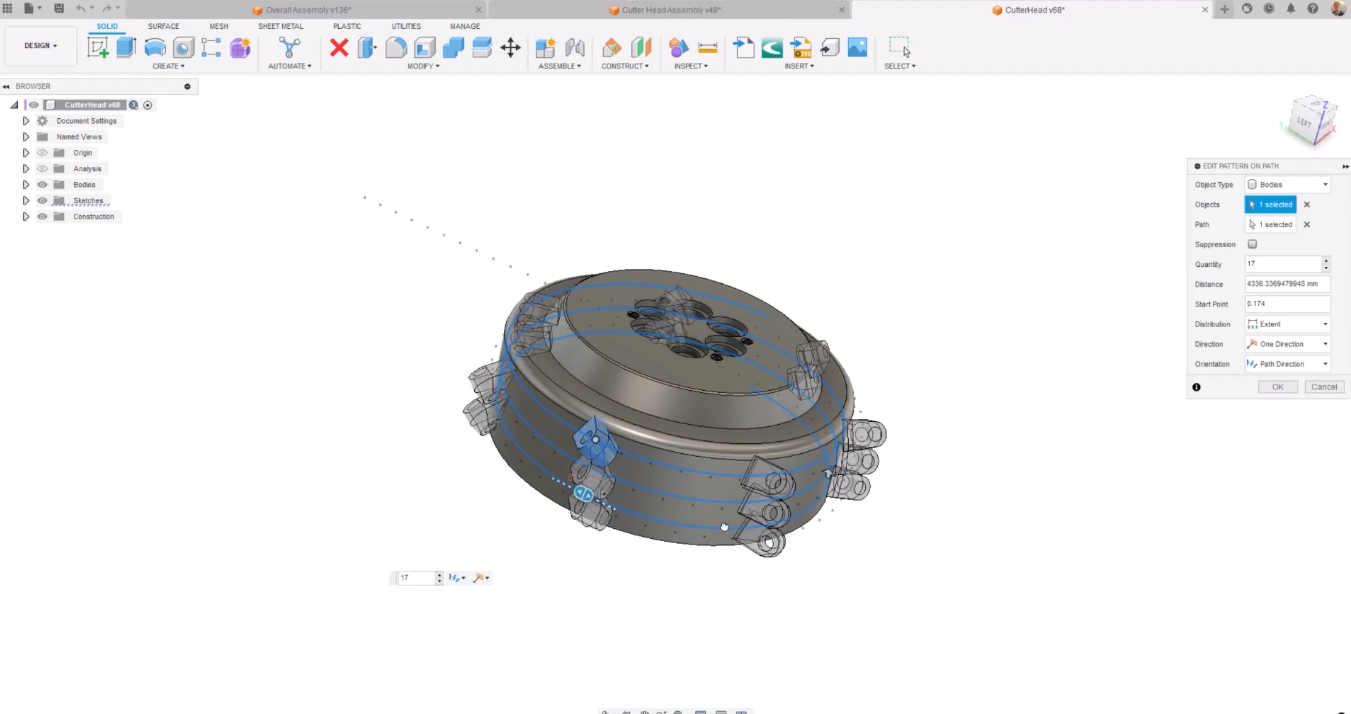
Task: Show the Origin folder with eye icon
Action: point(42,153)
